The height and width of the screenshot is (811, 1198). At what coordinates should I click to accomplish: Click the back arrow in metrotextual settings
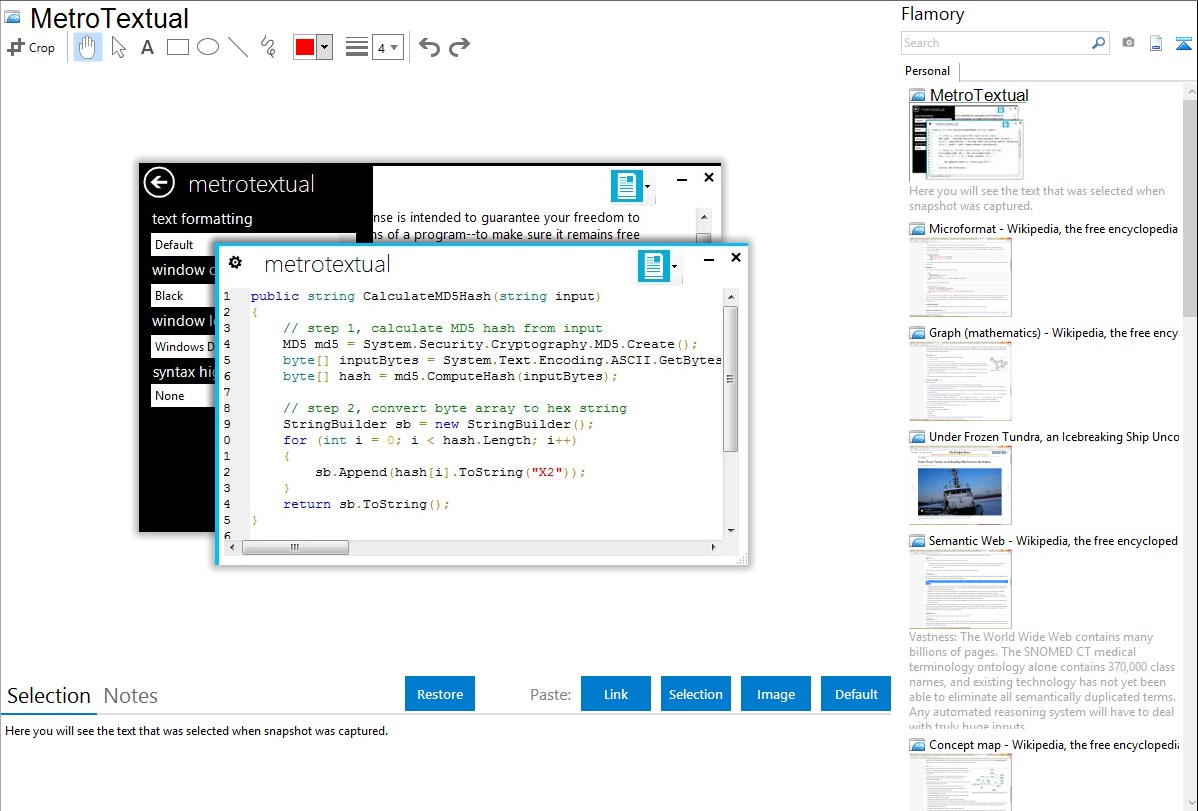[159, 183]
